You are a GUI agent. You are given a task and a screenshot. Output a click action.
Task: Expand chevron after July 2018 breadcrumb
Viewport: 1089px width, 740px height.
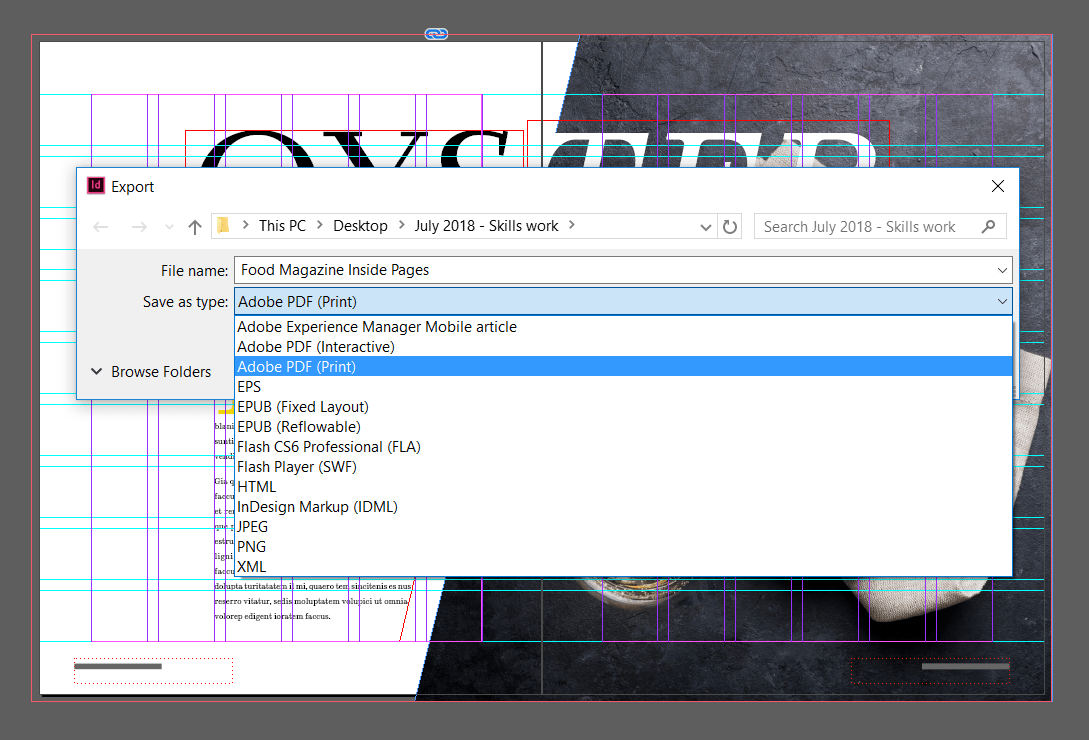[x=572, y=225]
